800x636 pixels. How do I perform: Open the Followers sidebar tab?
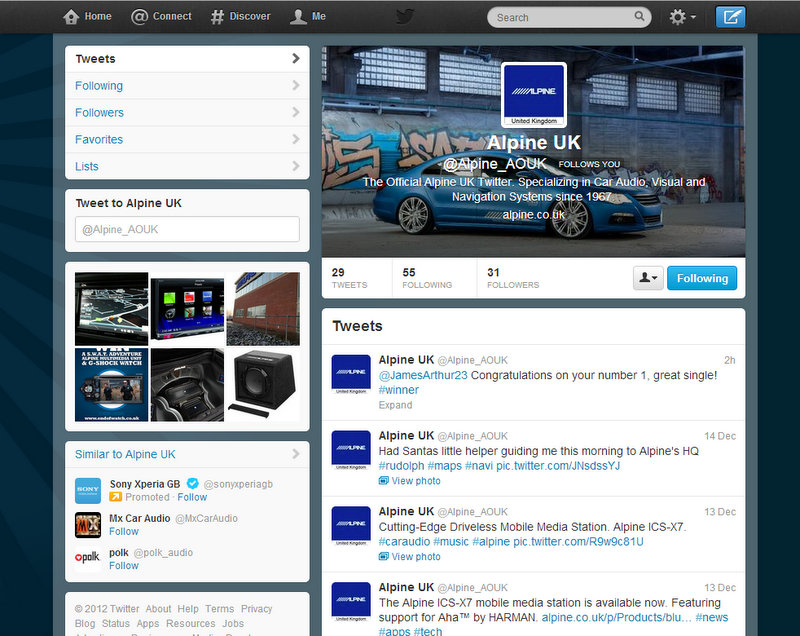pyautogui.click(x=187, y=113)
